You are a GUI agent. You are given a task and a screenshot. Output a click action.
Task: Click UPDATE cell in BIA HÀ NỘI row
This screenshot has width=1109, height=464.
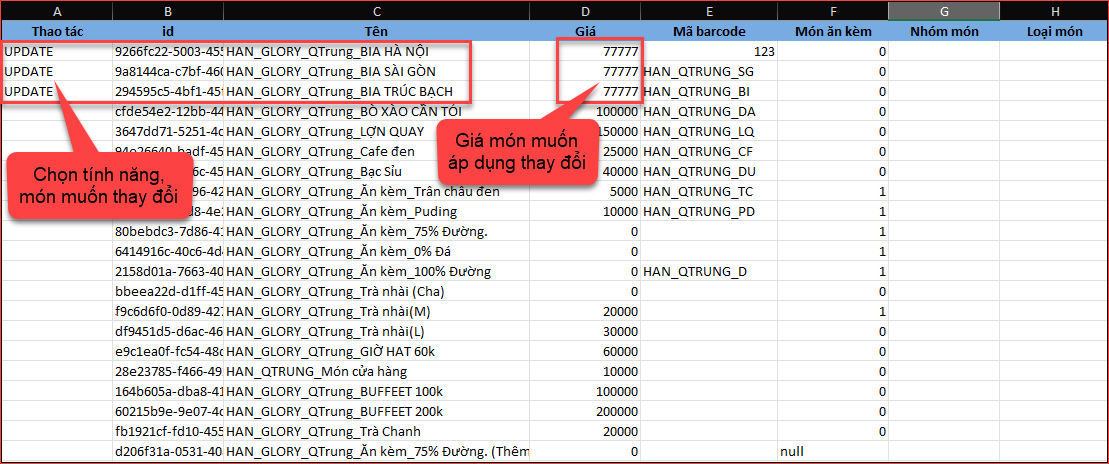[x=30, y=51]
